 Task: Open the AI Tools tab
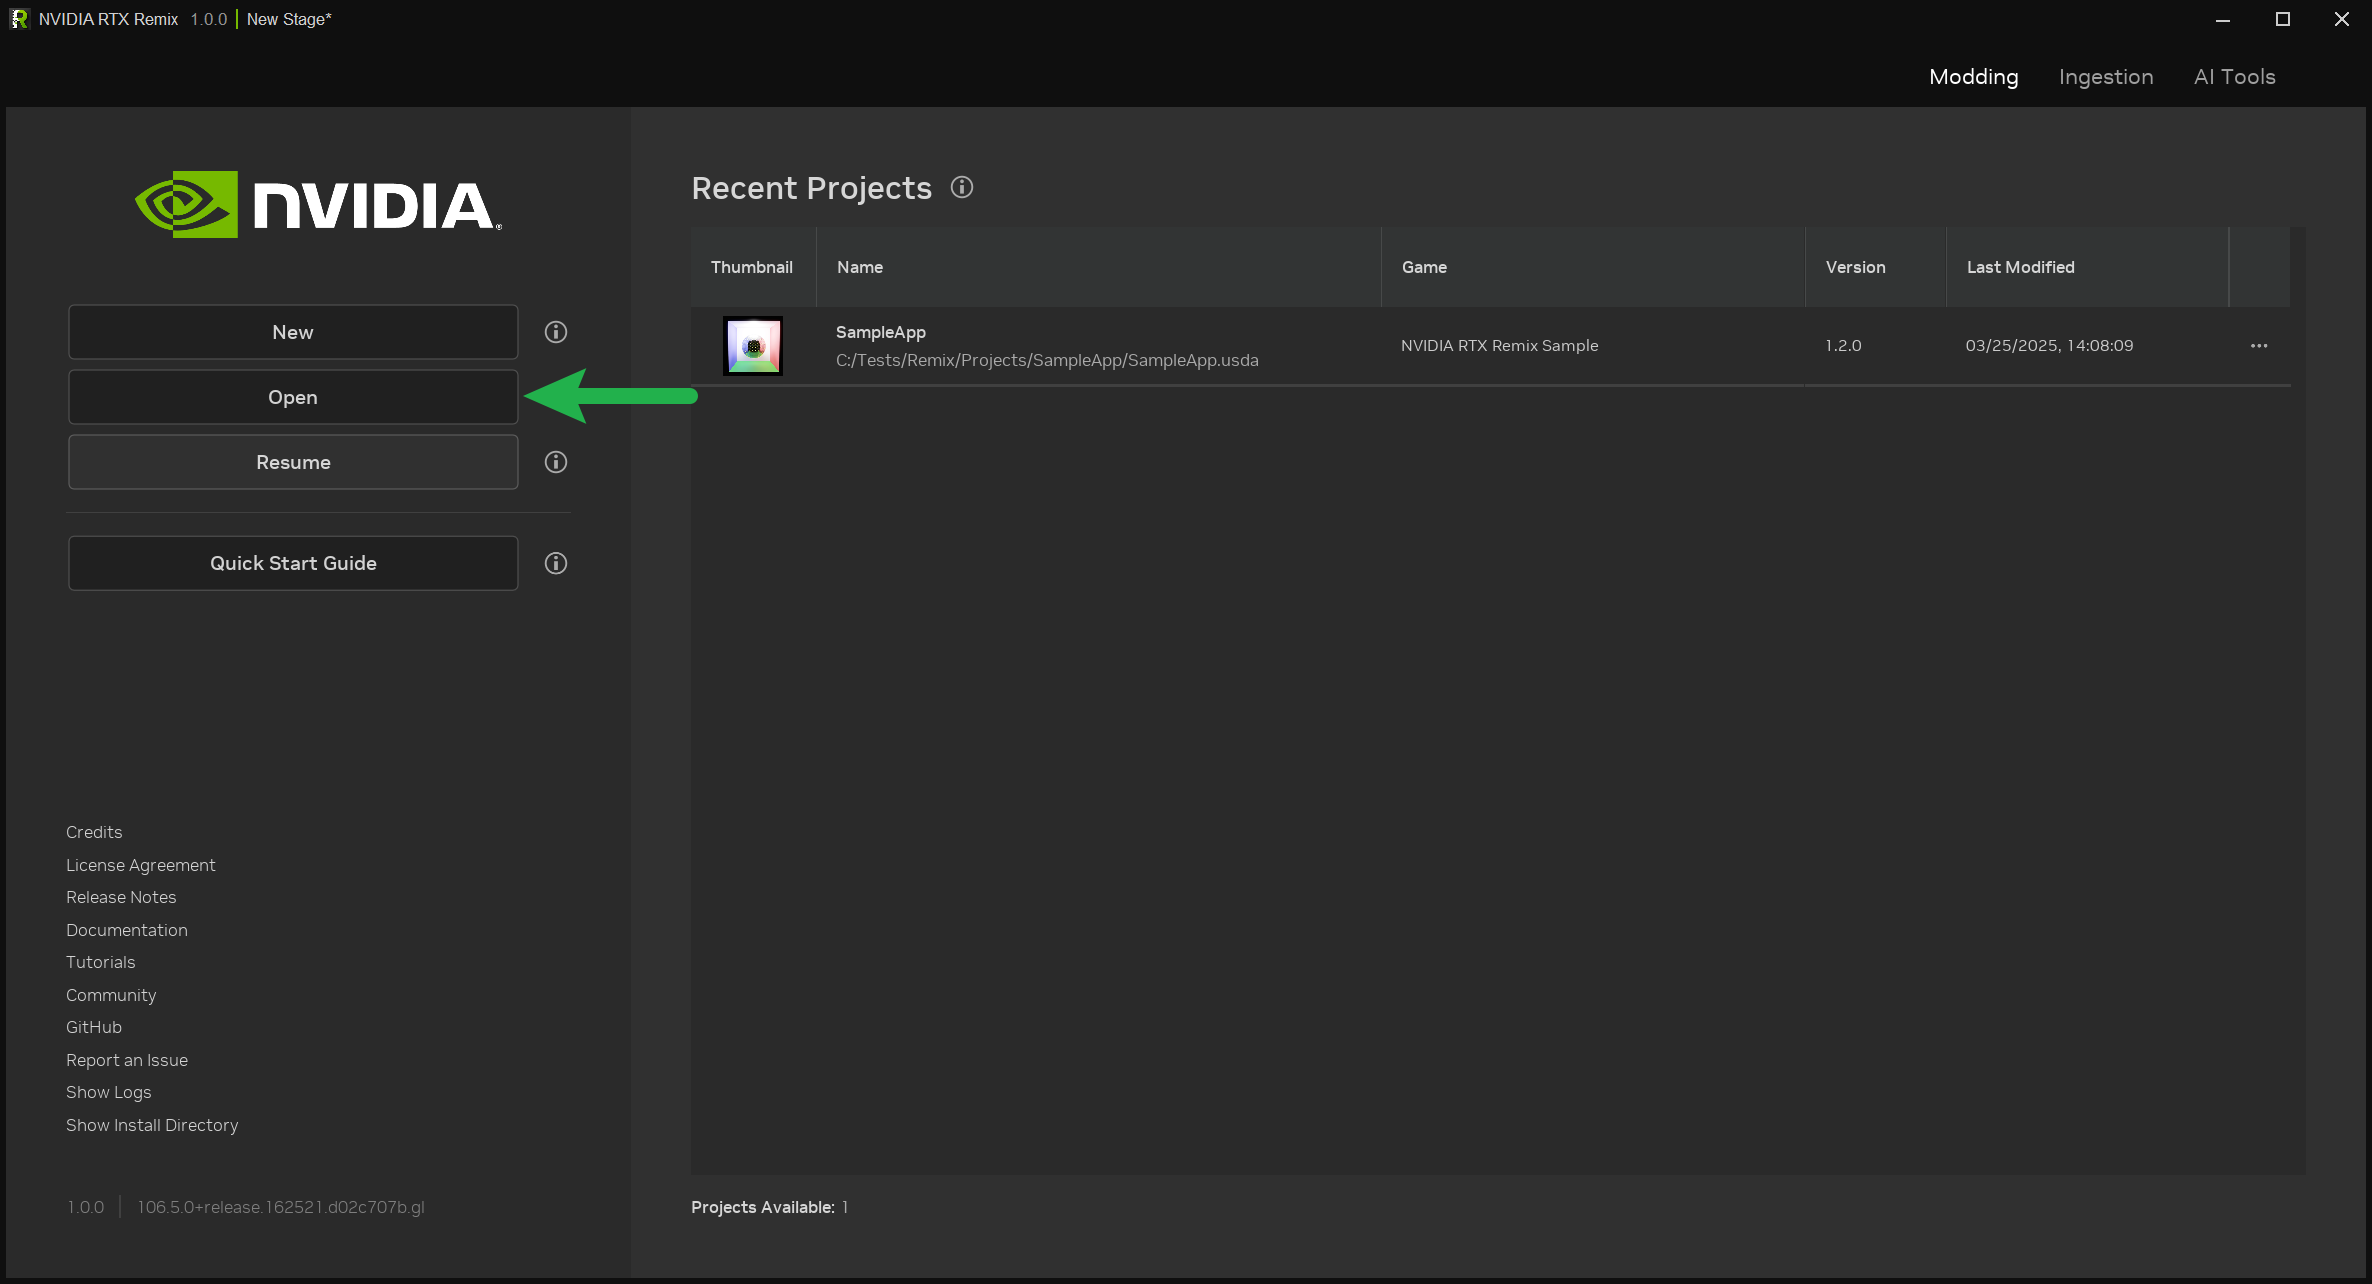pos(2234,77)
